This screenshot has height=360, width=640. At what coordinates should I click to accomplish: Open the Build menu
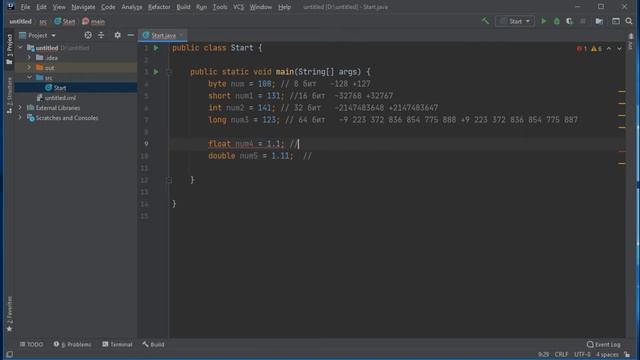pos(183,7)
